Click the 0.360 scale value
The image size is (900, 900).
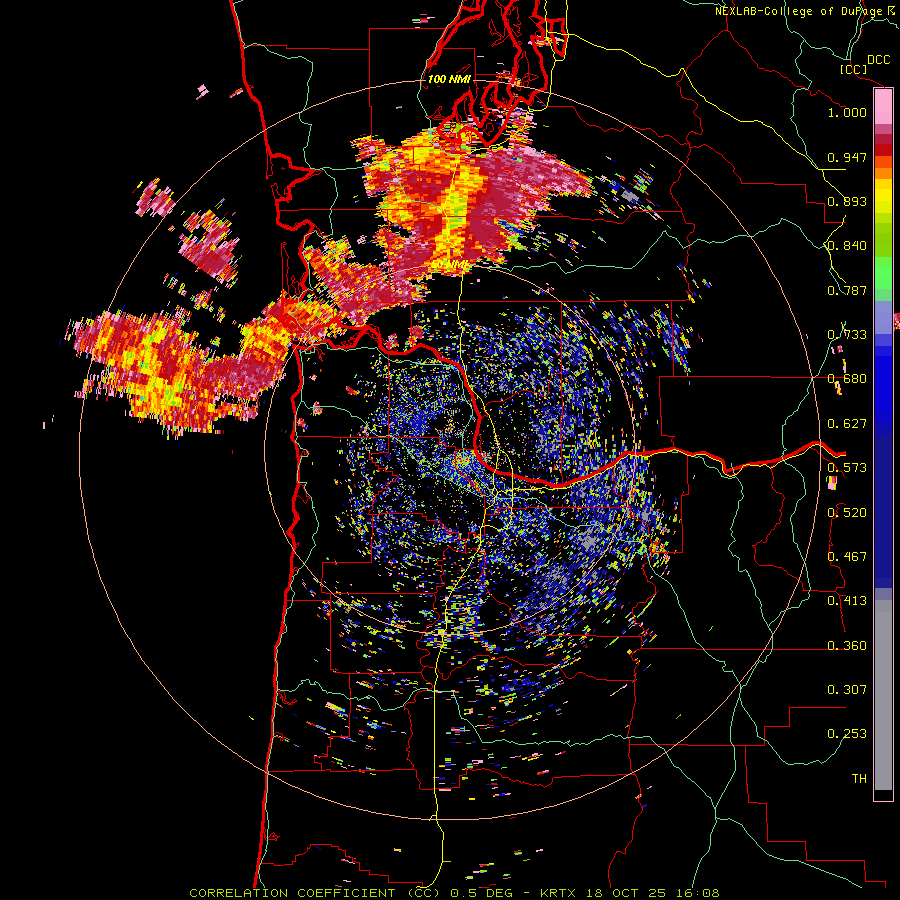coord(847,646)
